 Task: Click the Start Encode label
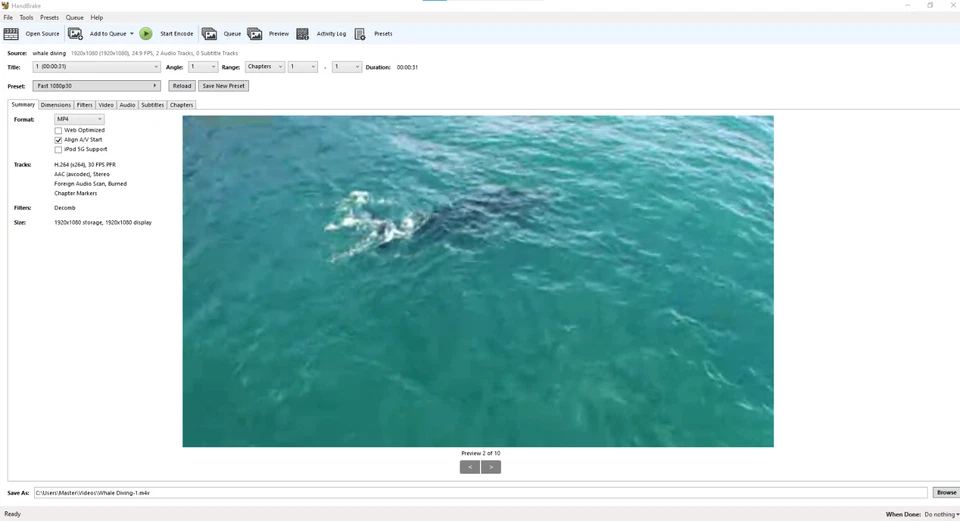point(176,34)
